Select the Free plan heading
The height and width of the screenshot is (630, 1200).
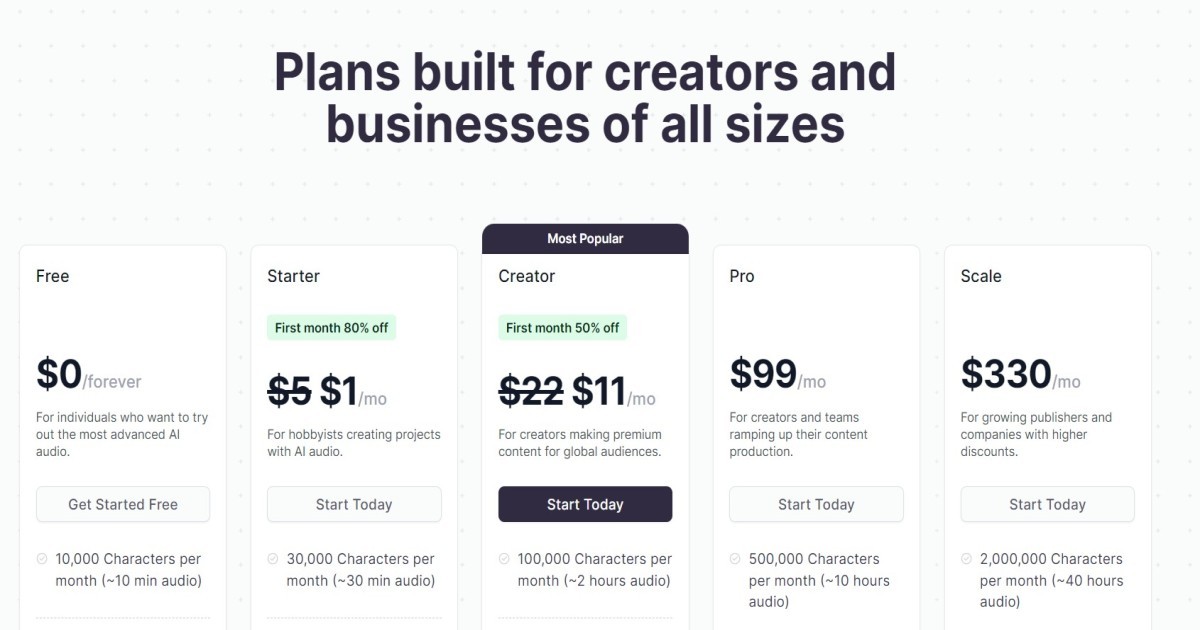(52, 276)
